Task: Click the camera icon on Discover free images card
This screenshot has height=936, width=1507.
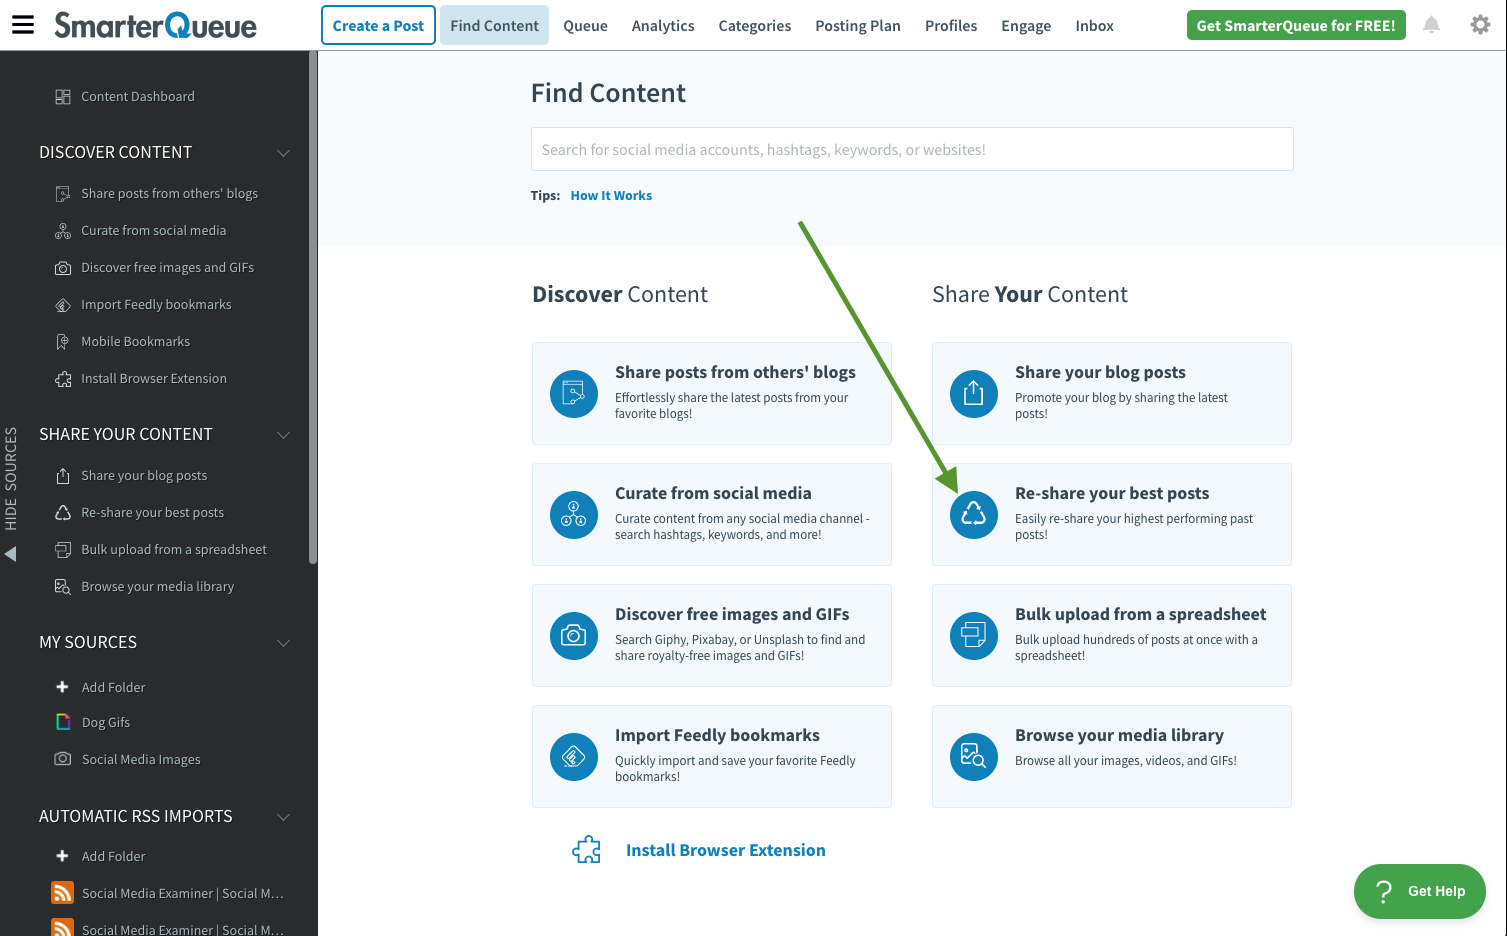Action: [574, 636]
